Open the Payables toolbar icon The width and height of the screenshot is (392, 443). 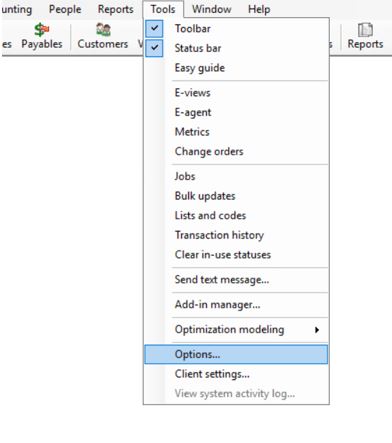(x=42, y=36)
